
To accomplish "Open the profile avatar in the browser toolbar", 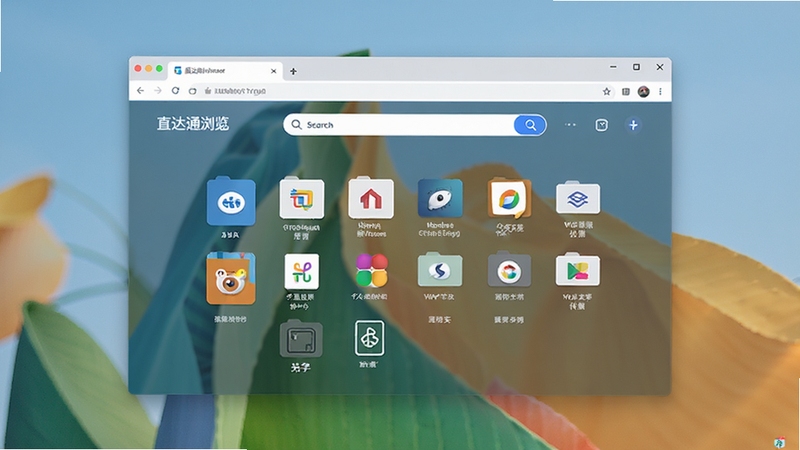I will (x=643, y=91).
